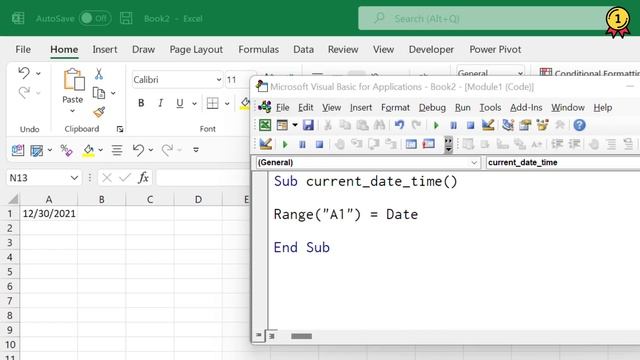Toggle Italic formatting in Excel
Screen dimensions: 640x360
pos(160,103)
